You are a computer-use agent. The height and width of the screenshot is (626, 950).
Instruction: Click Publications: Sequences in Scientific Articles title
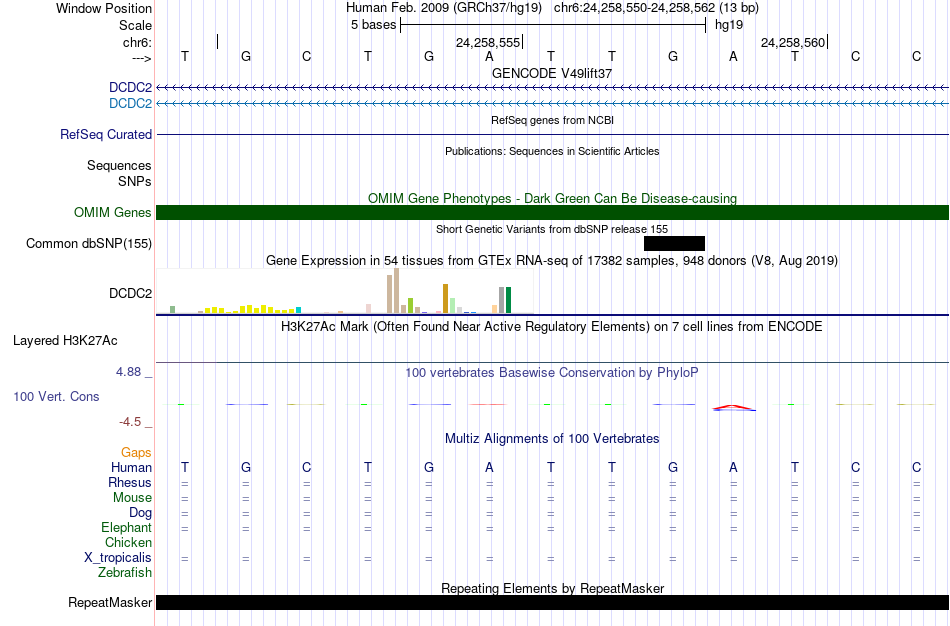point(552,151)
